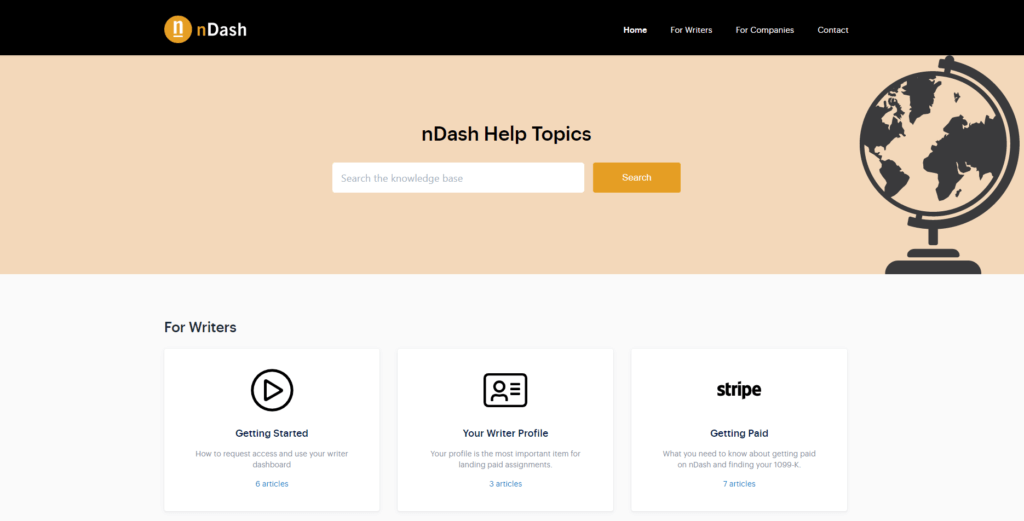The width and height of the screenshot is (1024, 521).
Task: Click the Stripe logo icon
Action: coord(739,390)
